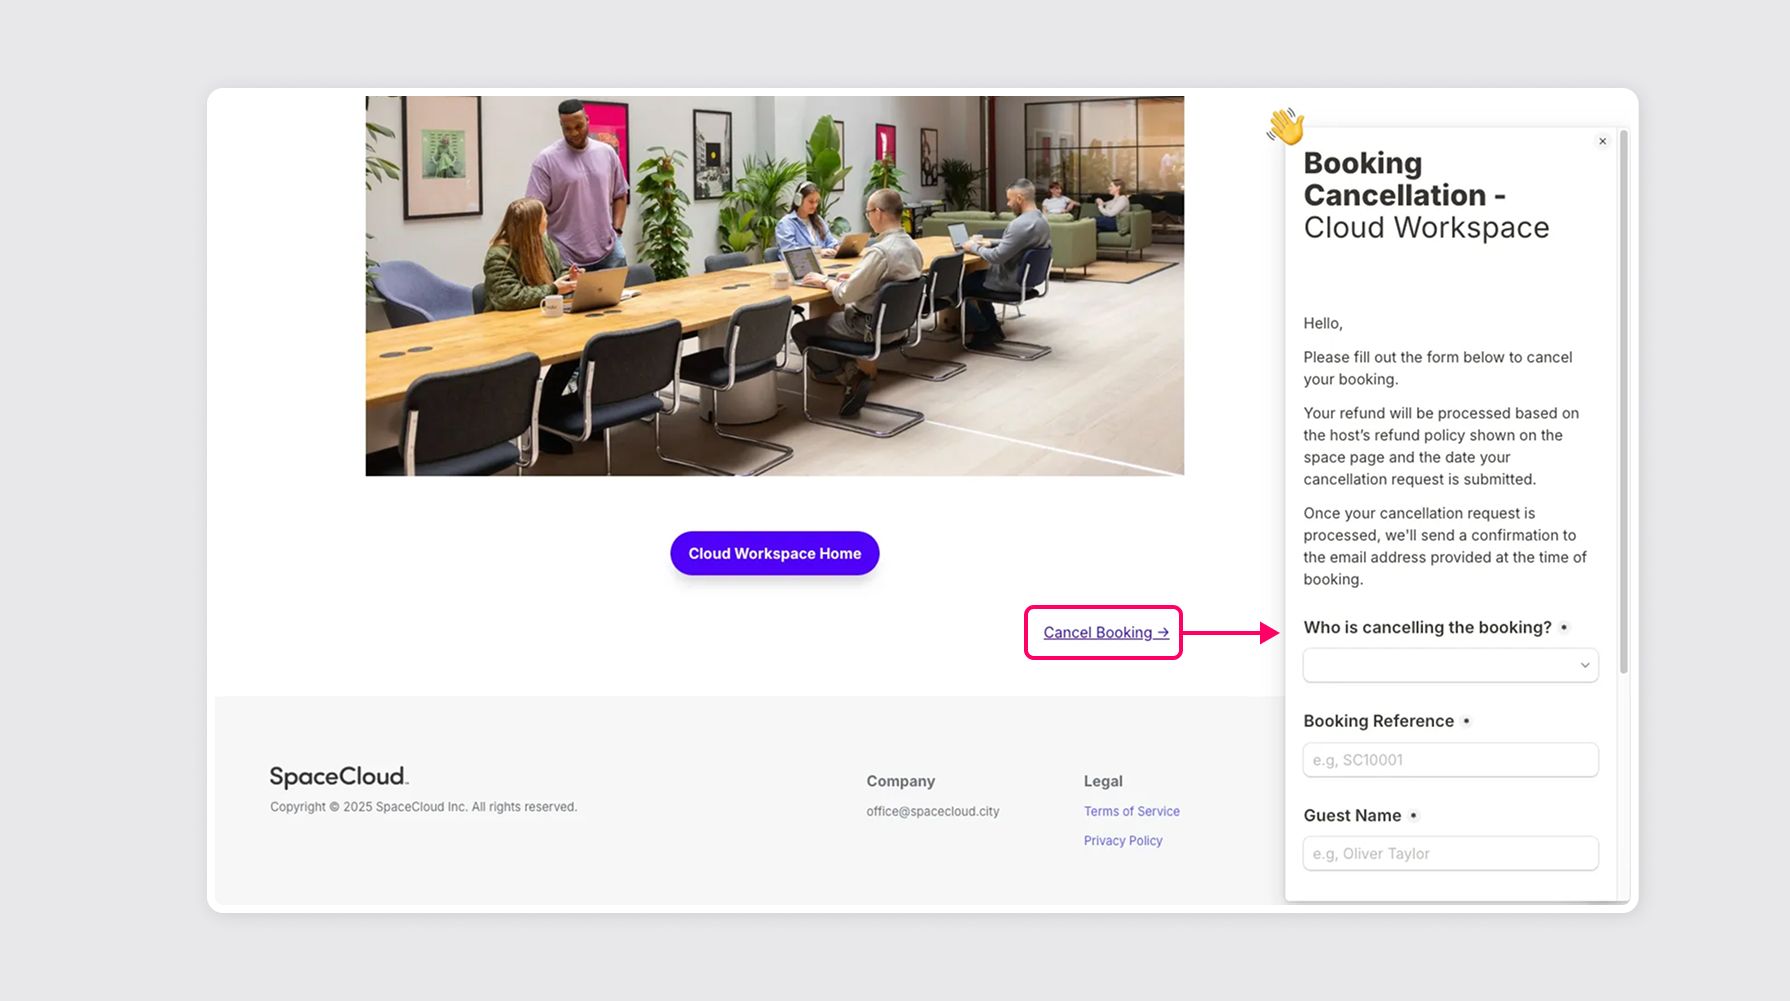
Task: Click the office@spacecloud.city email address
Action: click(x=933, y=811)
